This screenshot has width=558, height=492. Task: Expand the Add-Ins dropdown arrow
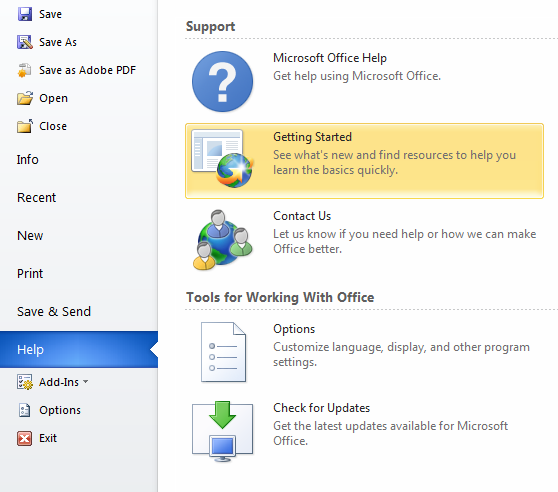85,382
